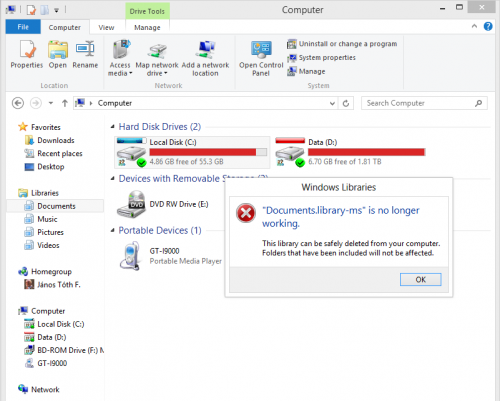Image resolution: width=500 pixels, height=401 pixels.
Task: Click the Local Disk (C:) usage bar
Action: [208, 152]
